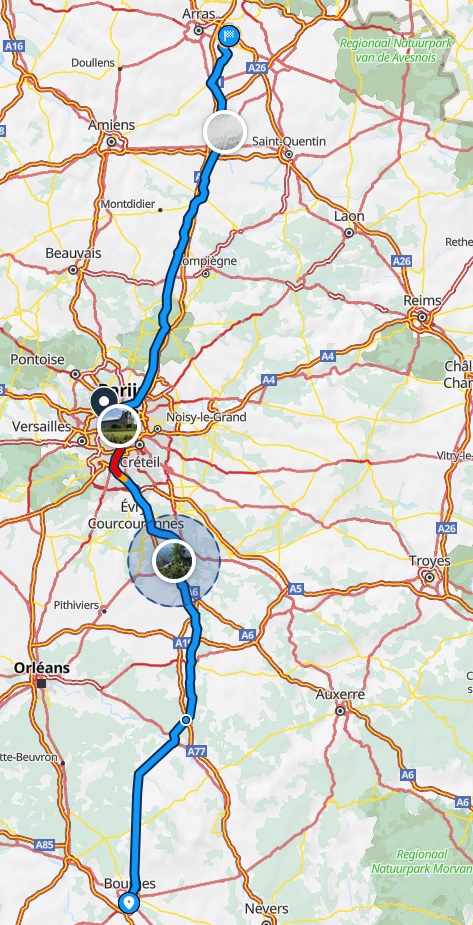The image size is (473, 925).
Task: Select the Laon city marker
Action: pyautogui.click(x=349, y=233)
